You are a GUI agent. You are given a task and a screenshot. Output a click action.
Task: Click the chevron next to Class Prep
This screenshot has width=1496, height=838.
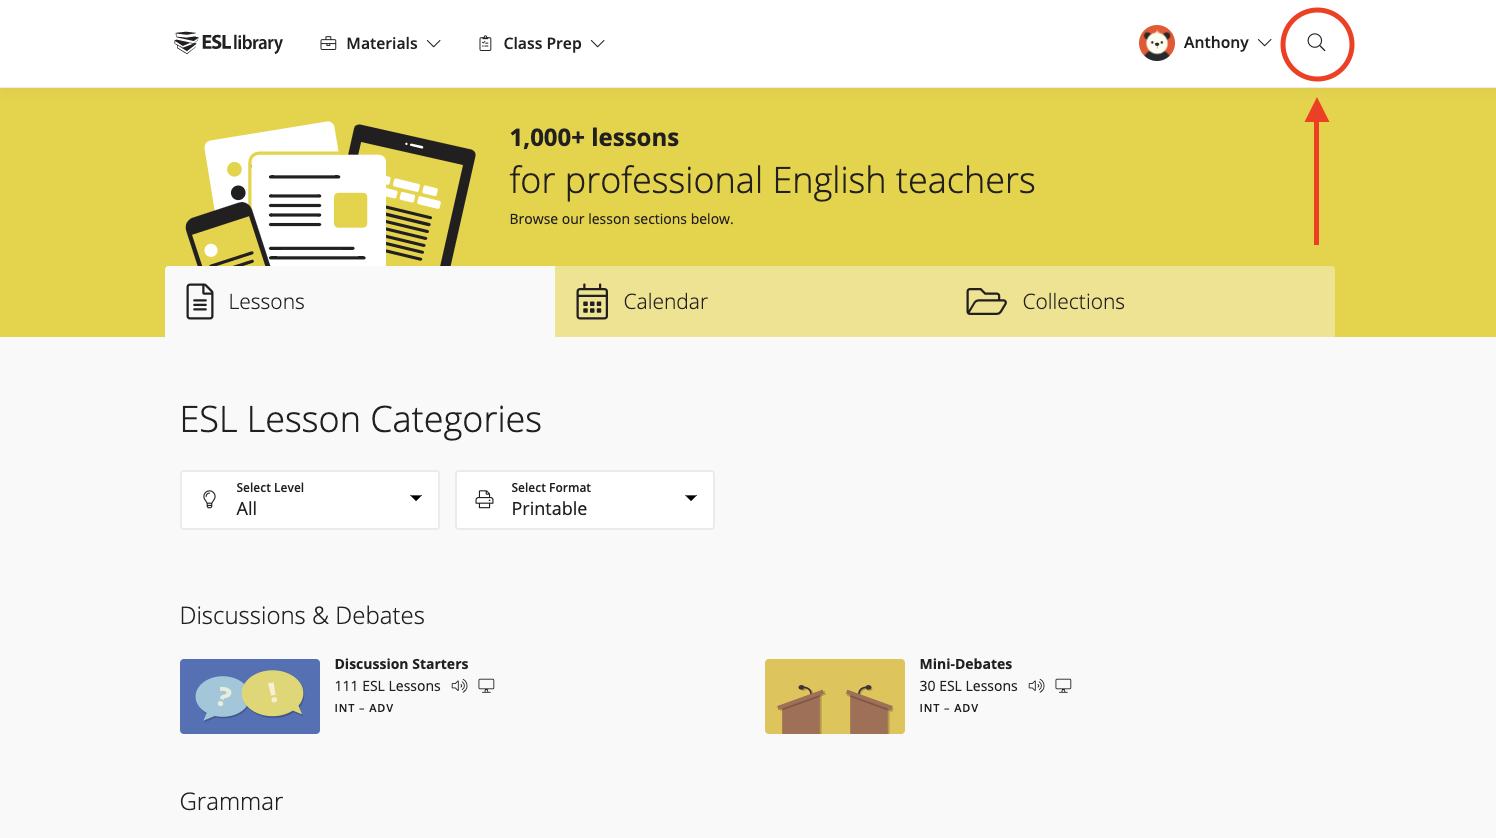pos(598,44)
